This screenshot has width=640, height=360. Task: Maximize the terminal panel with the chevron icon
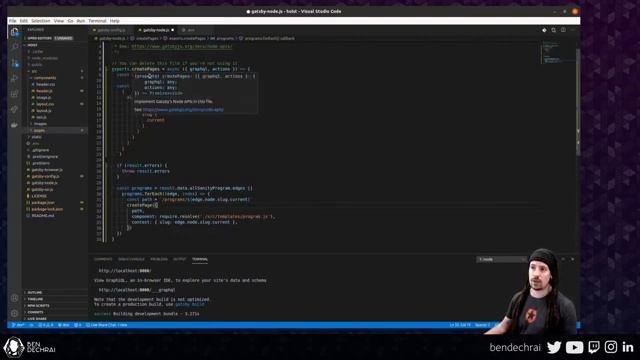563,259
